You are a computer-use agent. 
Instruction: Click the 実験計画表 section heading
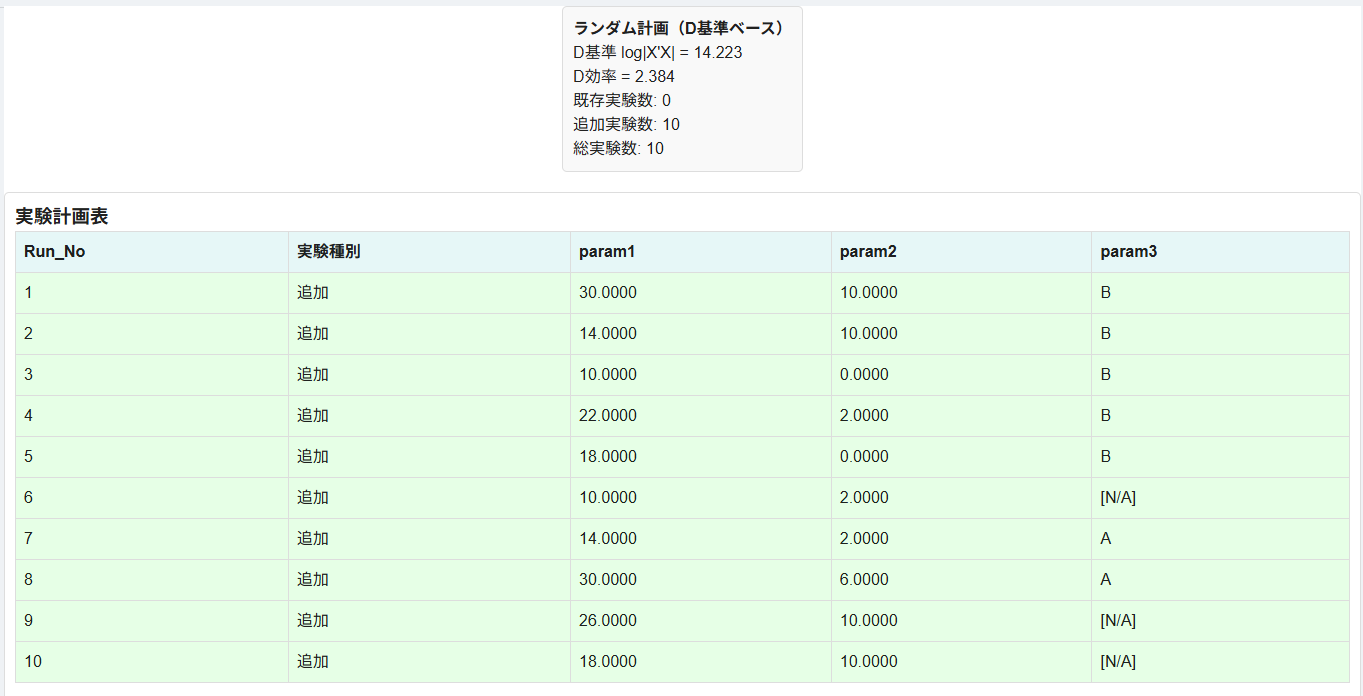62,216
